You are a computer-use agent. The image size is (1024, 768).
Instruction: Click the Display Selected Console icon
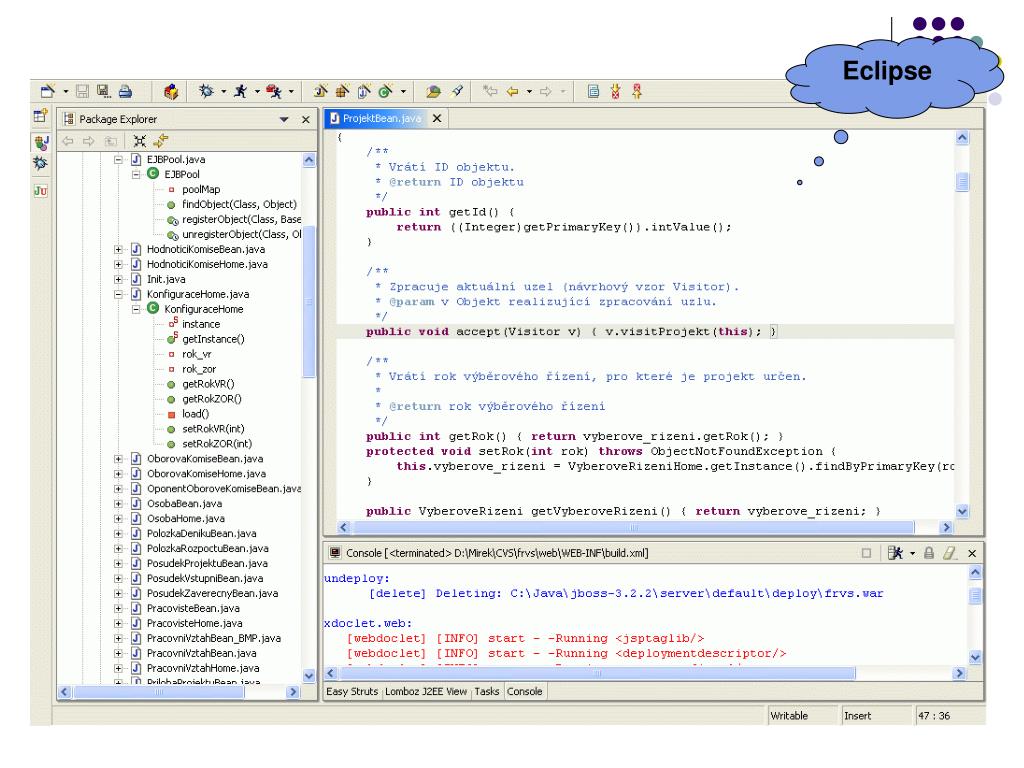(895, 553)
